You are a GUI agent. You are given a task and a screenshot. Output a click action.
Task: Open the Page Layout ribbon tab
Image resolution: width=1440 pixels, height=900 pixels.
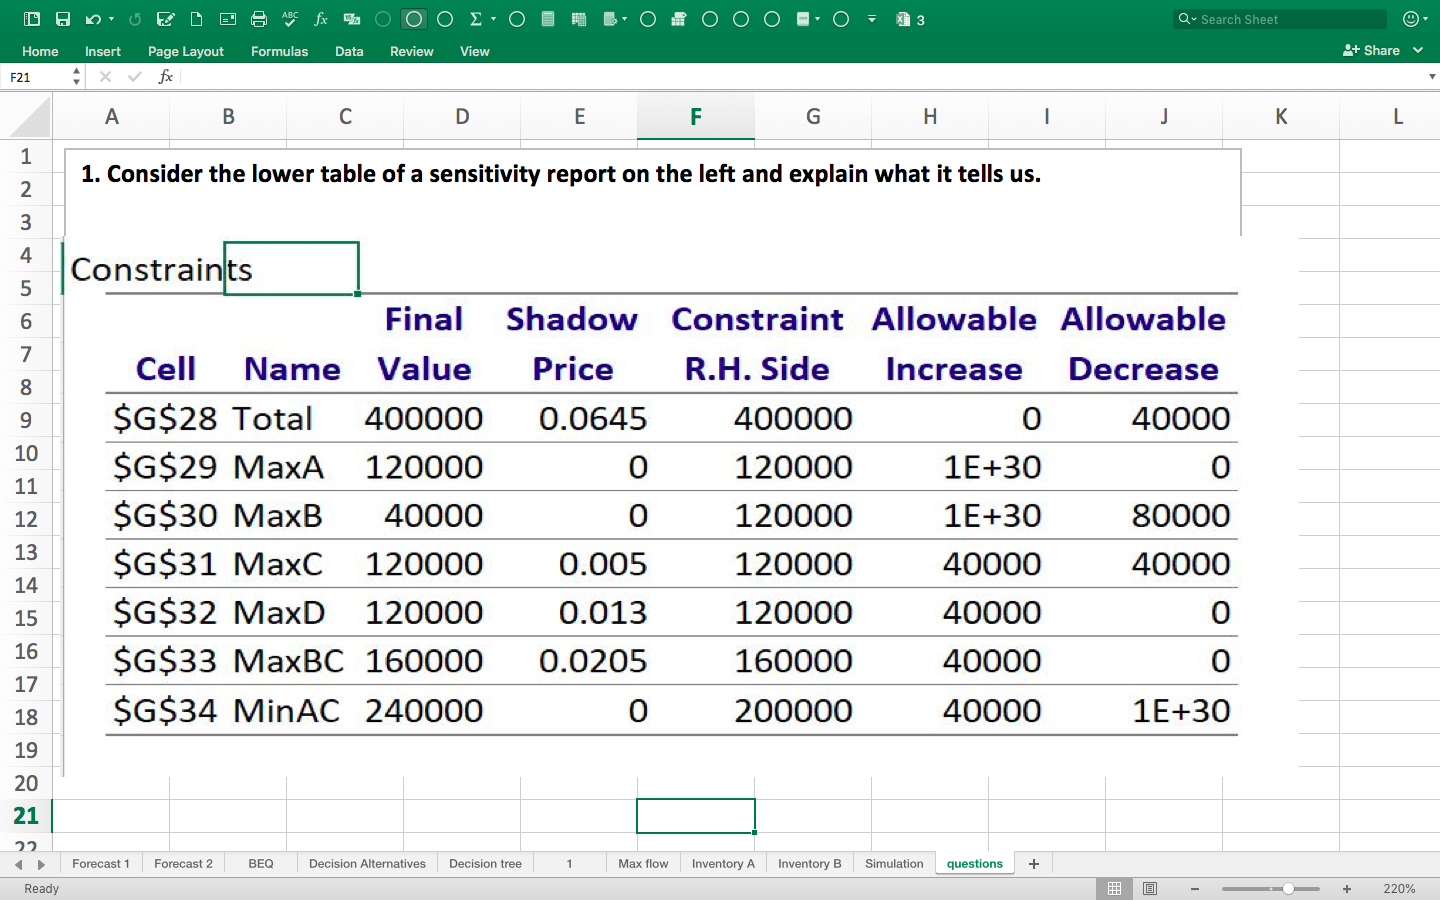click(186, 51)
